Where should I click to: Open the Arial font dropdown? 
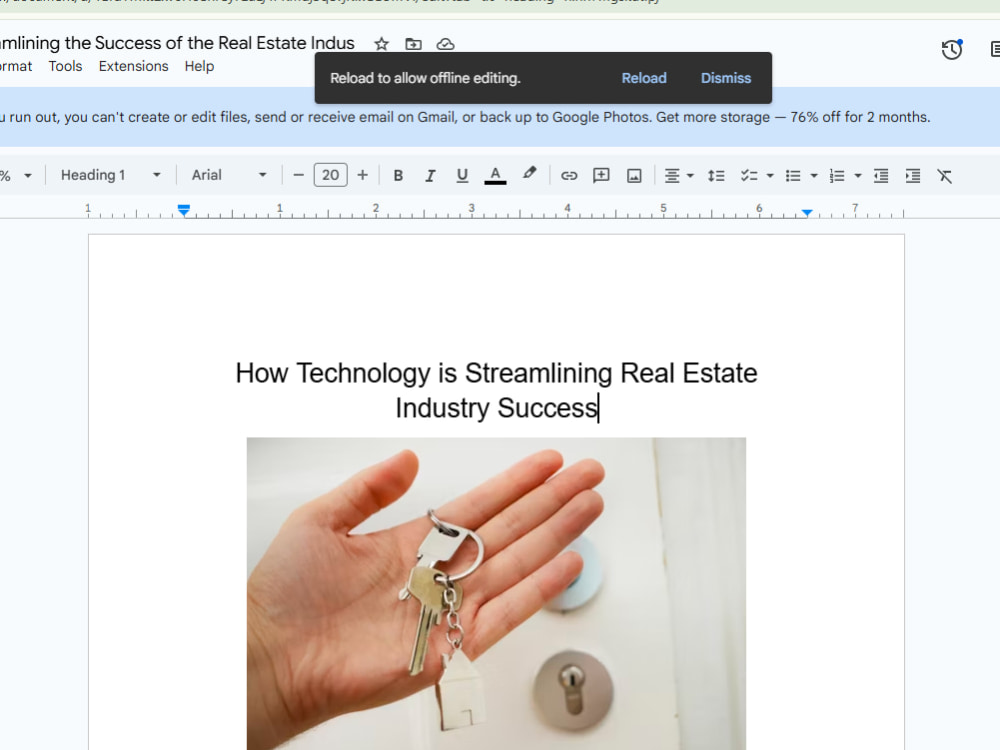[228, 175]
